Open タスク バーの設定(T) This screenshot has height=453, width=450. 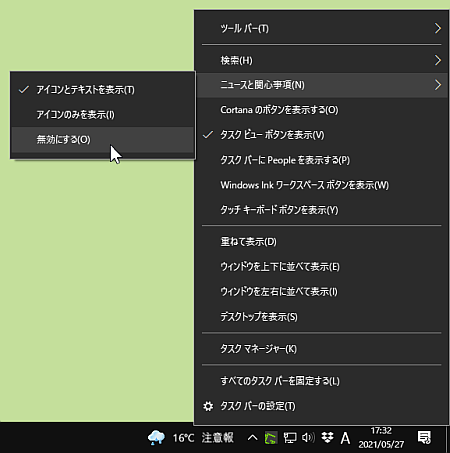pyautogui.click(x=322, y=406)
